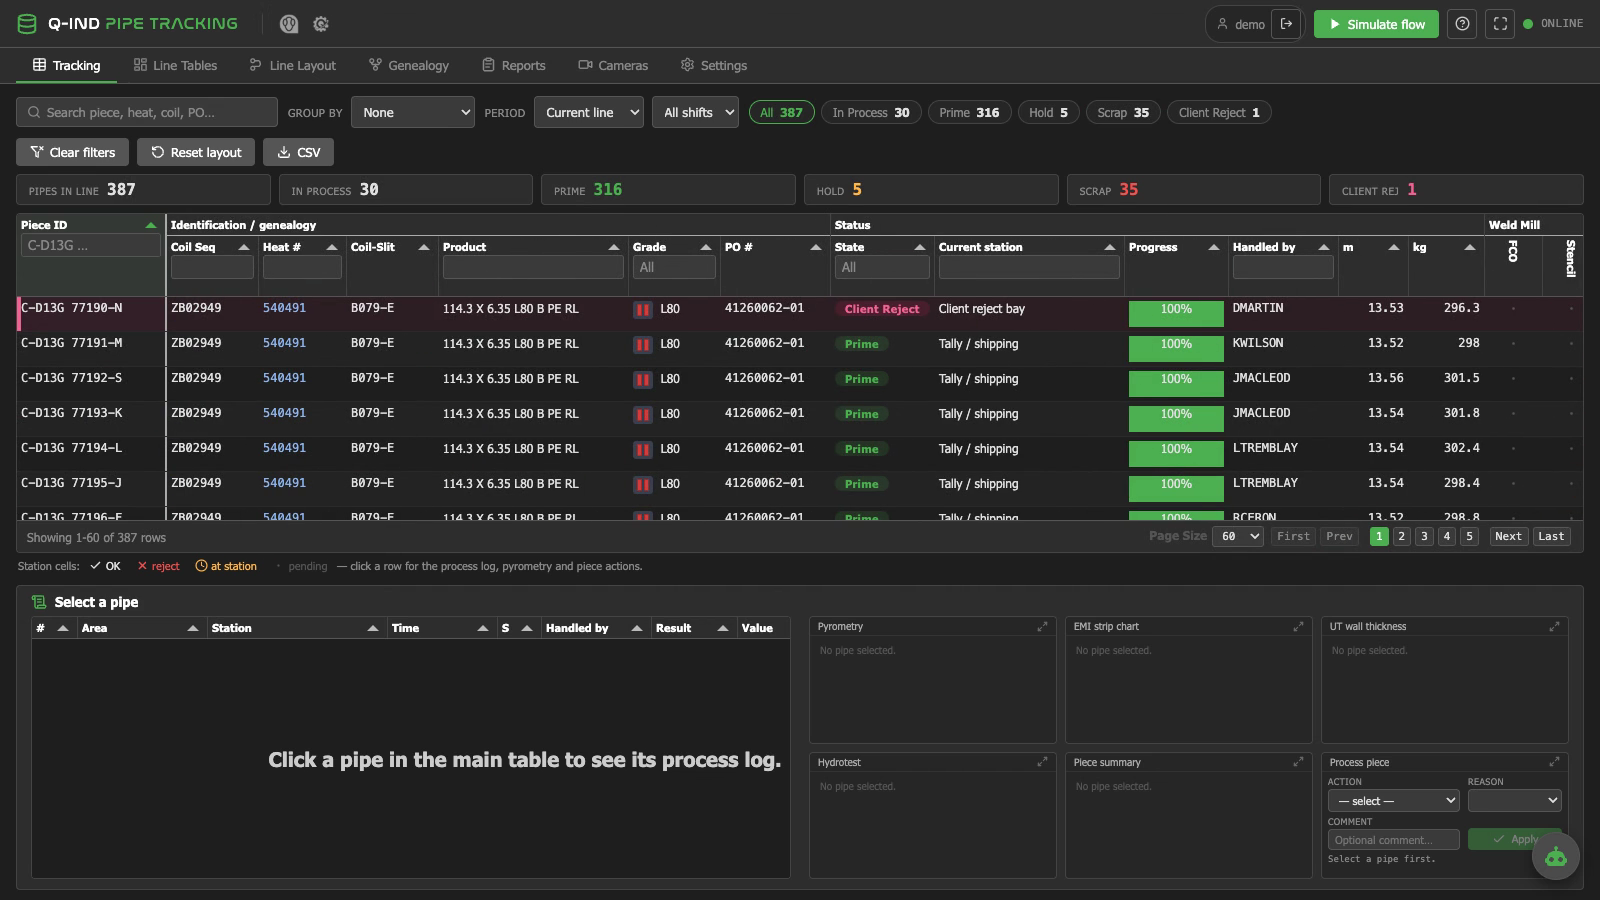Go to the Next page
The image size is (1600, 900).
pyautogui.click(x=1508, y=537)
